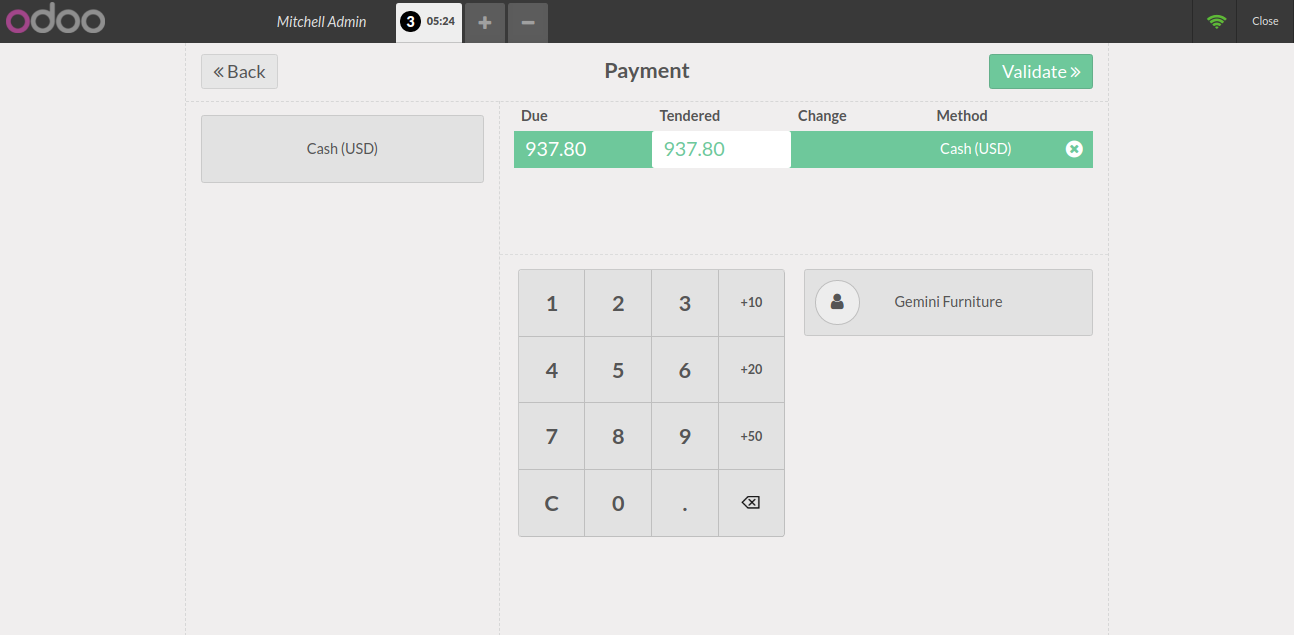Clear amount with the C key

point(551,503)
